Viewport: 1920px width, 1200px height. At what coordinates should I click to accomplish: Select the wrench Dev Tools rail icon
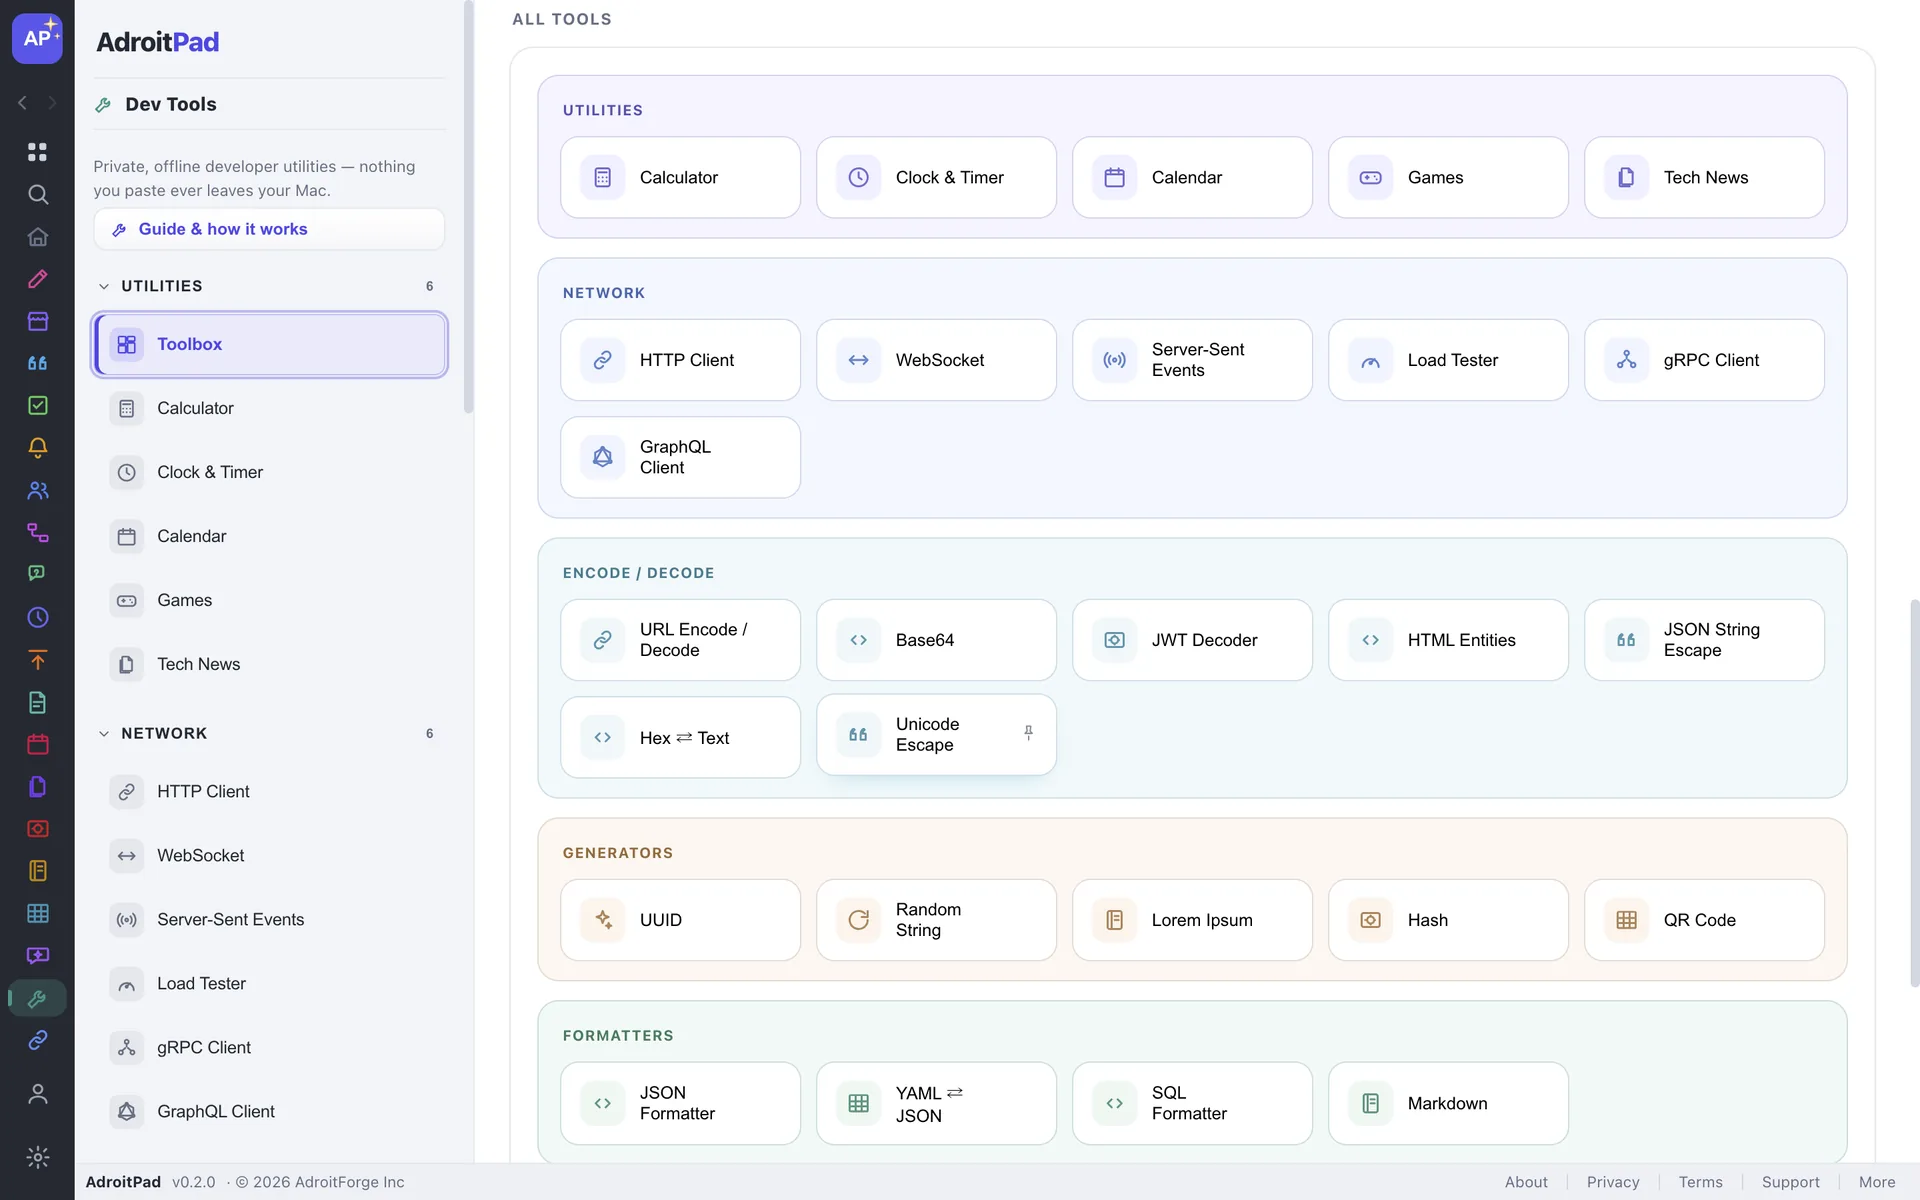pyautogui.click(x=38, y=998)
